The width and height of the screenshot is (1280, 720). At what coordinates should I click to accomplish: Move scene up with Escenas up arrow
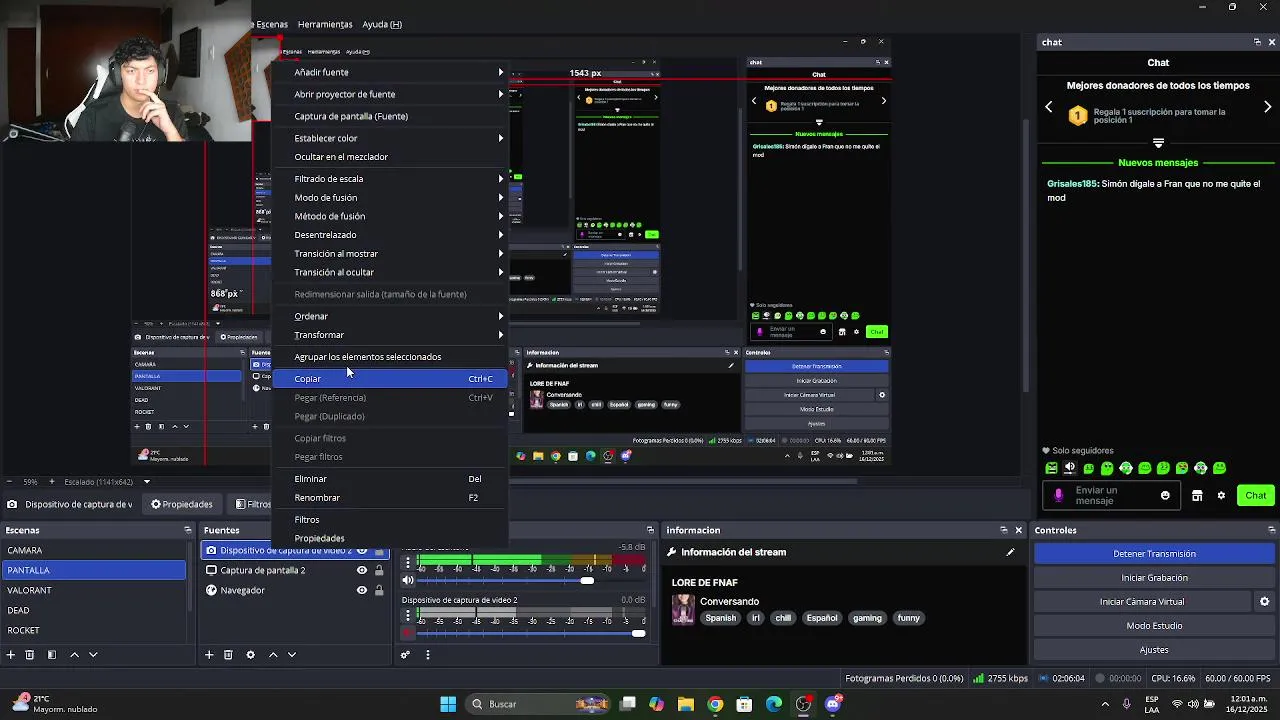click(x=74, y=655)
